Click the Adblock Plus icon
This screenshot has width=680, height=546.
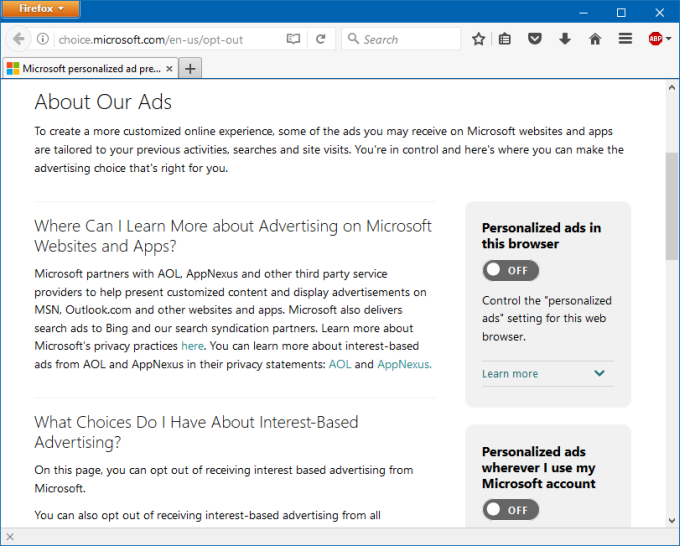pyautogui.click(x=655, y=39)
